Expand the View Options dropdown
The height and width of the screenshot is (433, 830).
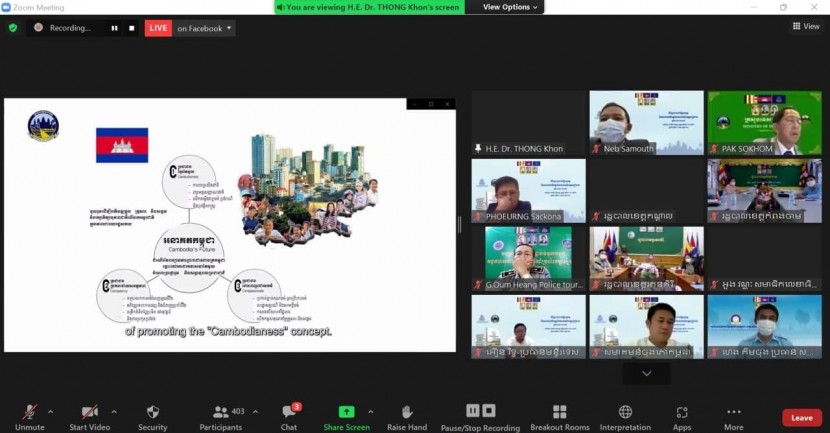[x=511, y=7]
